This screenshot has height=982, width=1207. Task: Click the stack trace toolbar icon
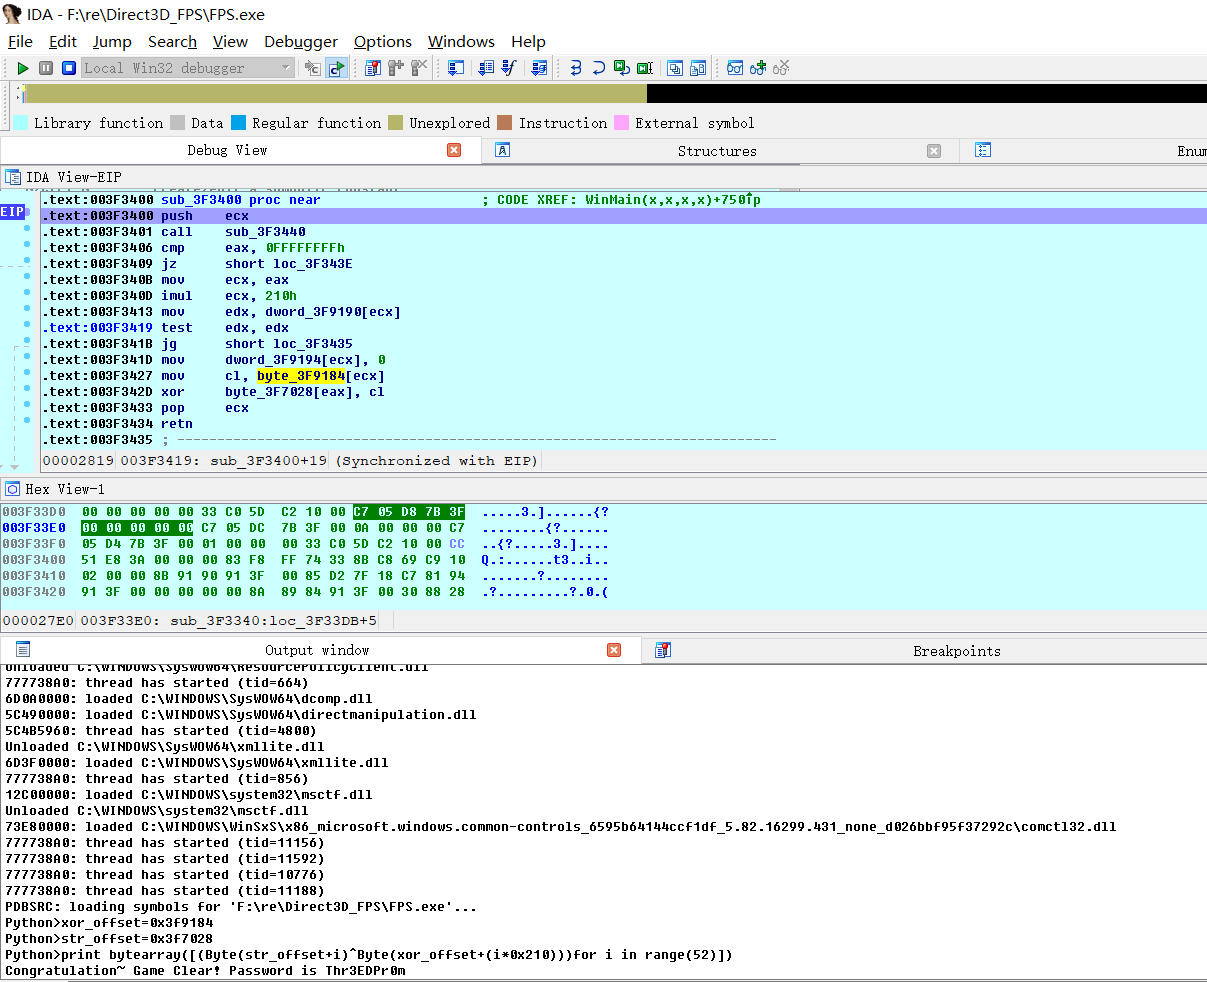click(x=539, y=68)
